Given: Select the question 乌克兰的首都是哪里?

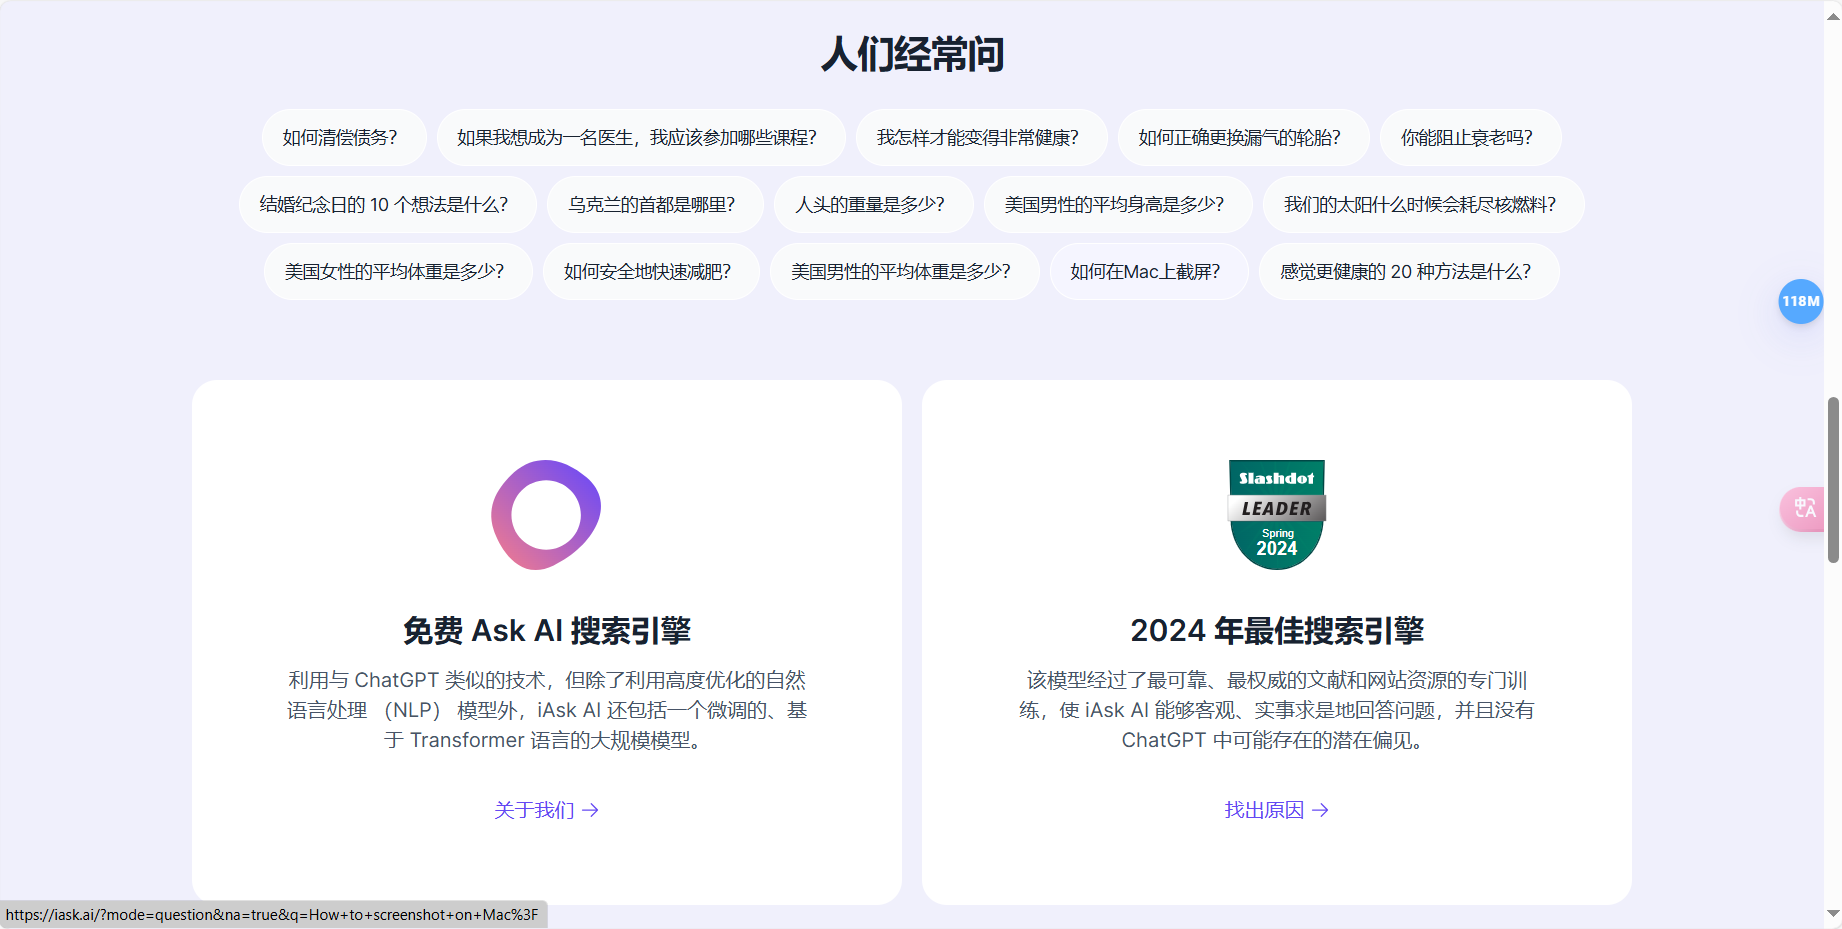Looking at the screenshot, I should [x=652, y=204].
